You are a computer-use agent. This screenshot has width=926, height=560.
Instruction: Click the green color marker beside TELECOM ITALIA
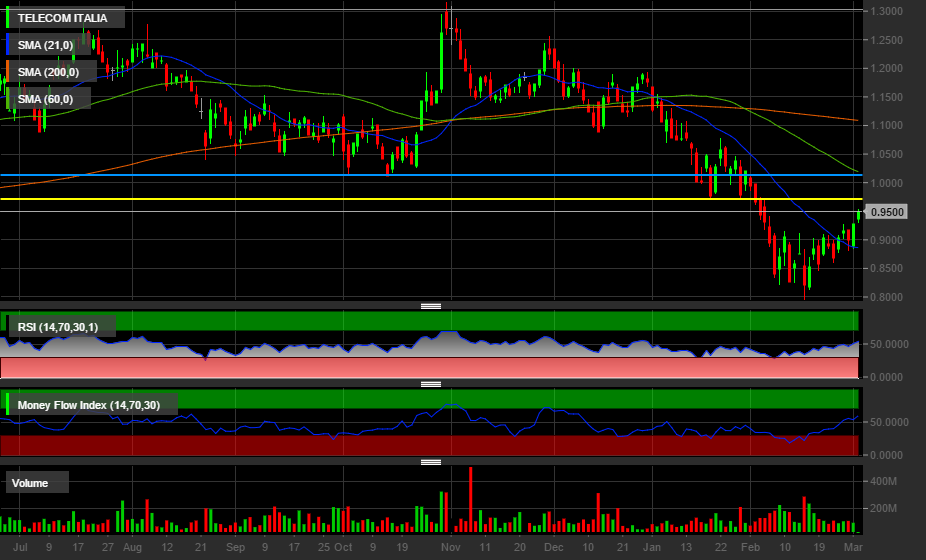tap(8, 18)
